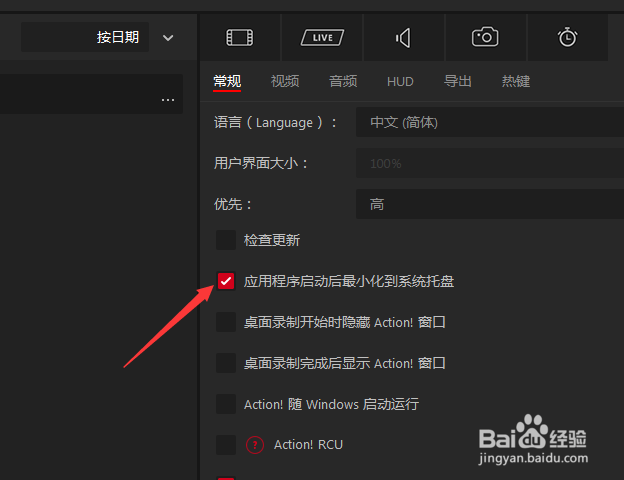Open the 优先 priority dropdown

coord(489,204)
